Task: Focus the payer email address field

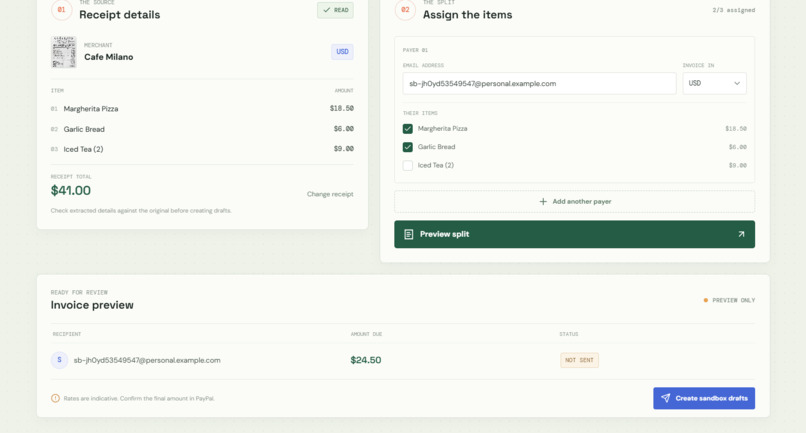Action: coord(539,83)
